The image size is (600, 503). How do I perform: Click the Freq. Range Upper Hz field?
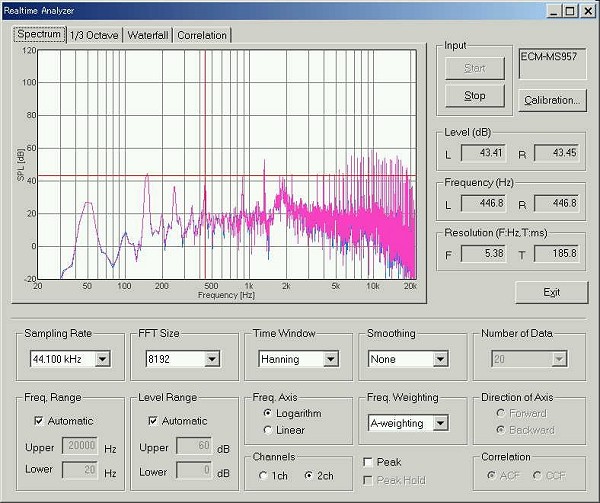(80, 446)
